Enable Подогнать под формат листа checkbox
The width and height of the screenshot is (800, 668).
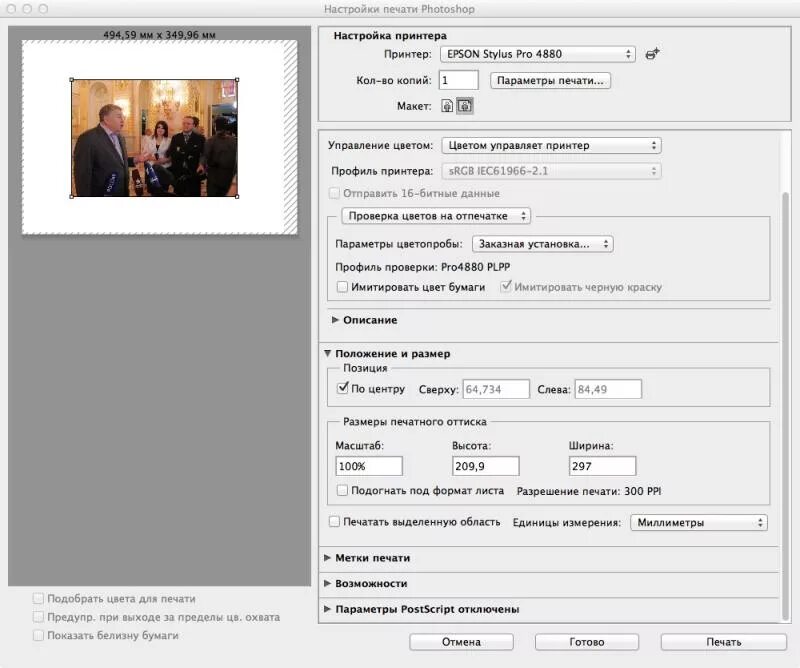pyautogui.click(x=342, y=490)
